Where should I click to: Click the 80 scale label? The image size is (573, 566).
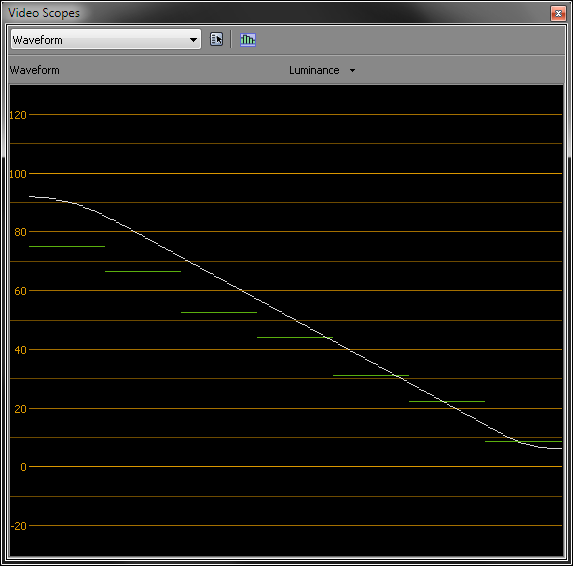pos(20,232)
